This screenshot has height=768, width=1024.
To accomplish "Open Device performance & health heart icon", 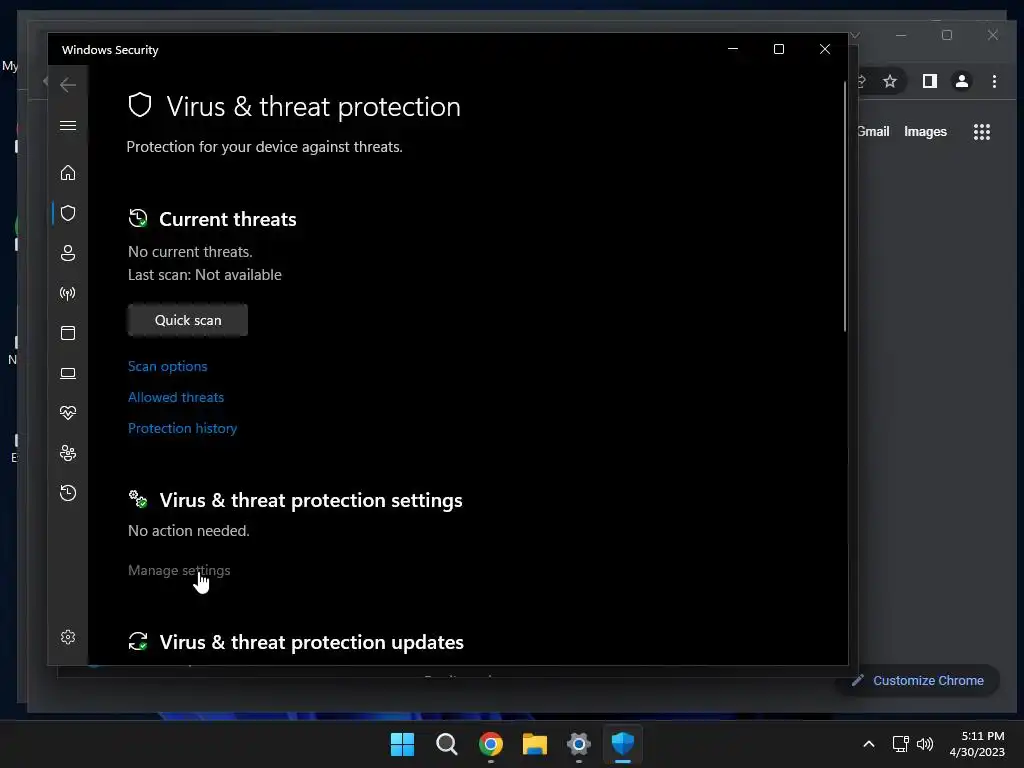I will [68, 413].
